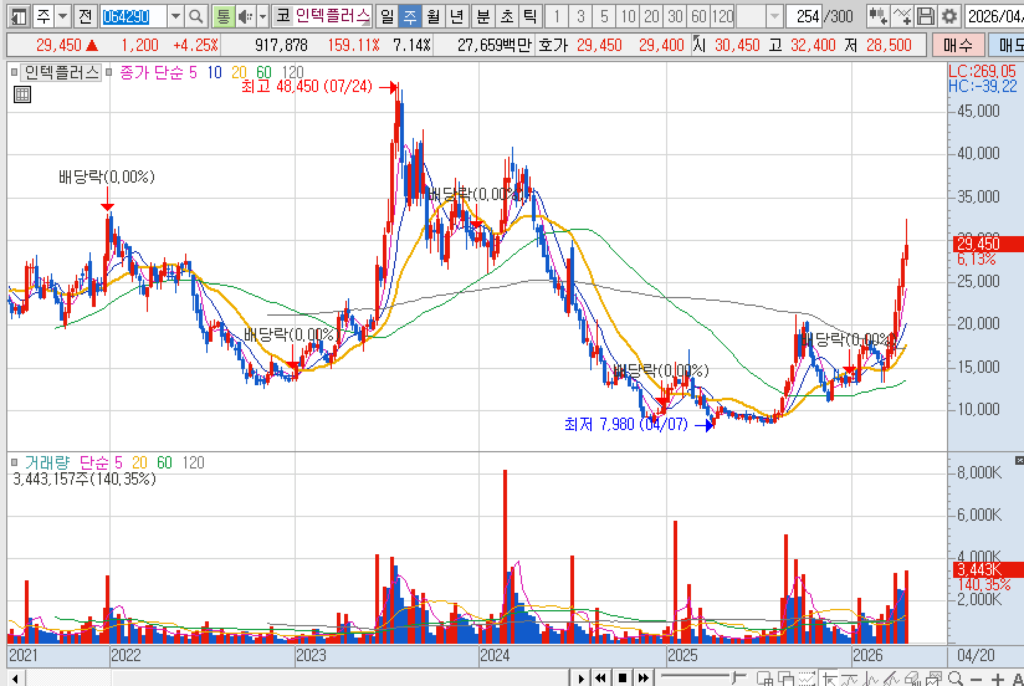The width and height of the screenshot is (1024, 686).
Task: Click the window-with-grid icon in bottom toolbar
Action: (x=765, y=679)
